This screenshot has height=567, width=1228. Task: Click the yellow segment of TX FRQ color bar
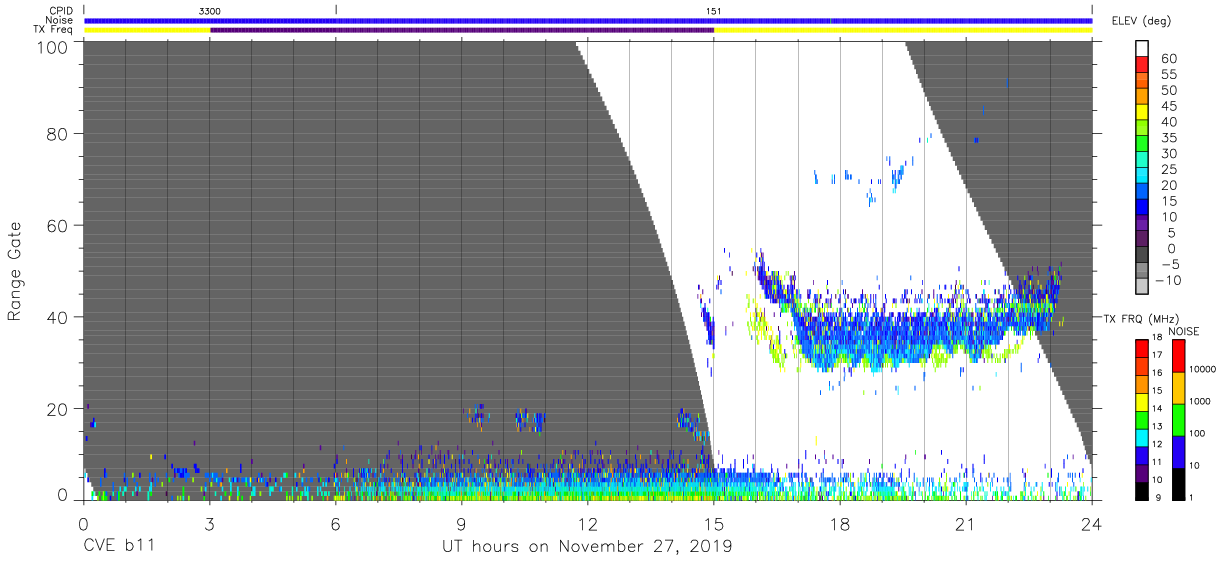[x=1143, y=401]
